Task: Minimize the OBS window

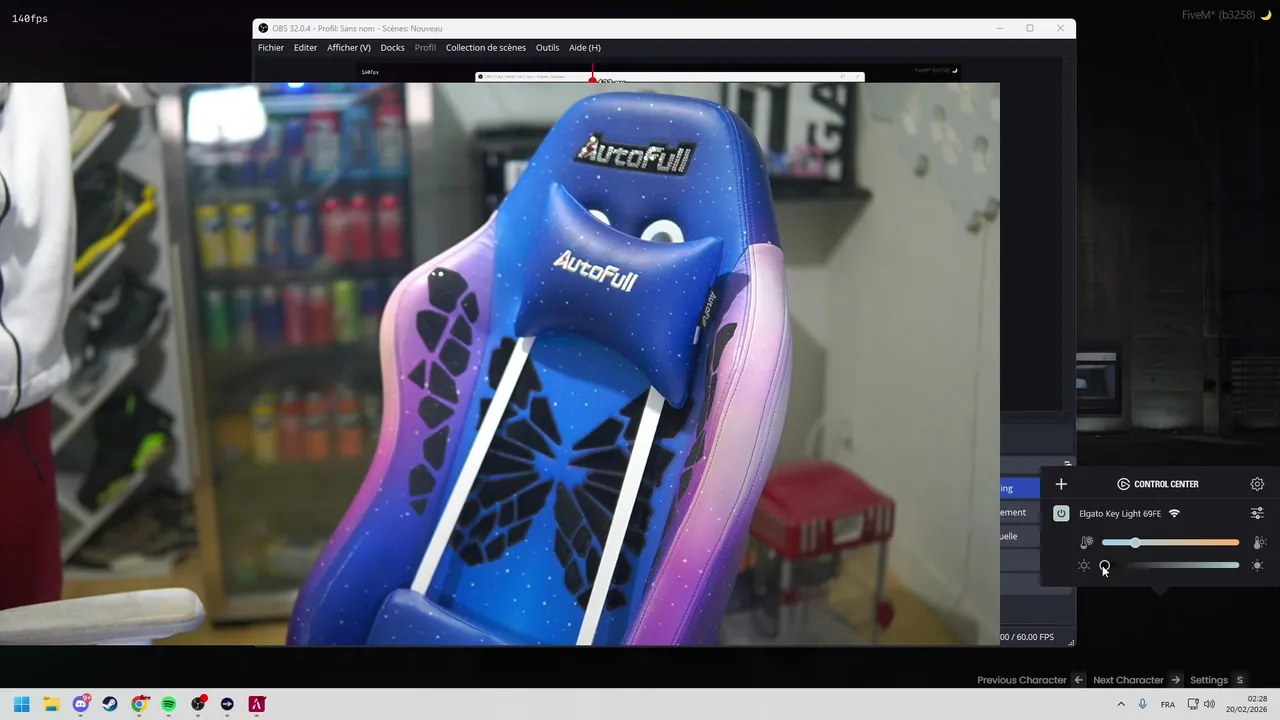Action: tap(998, 28)
